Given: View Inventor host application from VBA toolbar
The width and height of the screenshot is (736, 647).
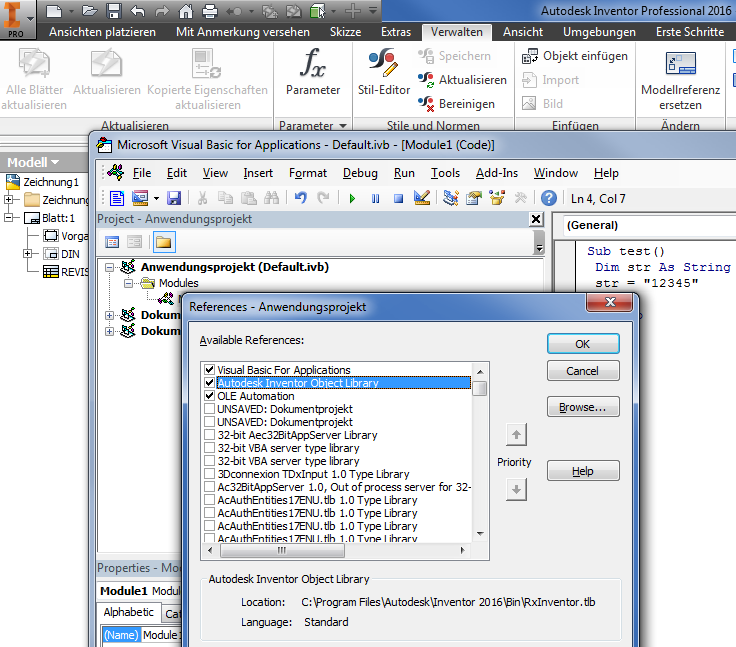Looking at the screenshot, I should pyautogui.click(x=117, y=198).
